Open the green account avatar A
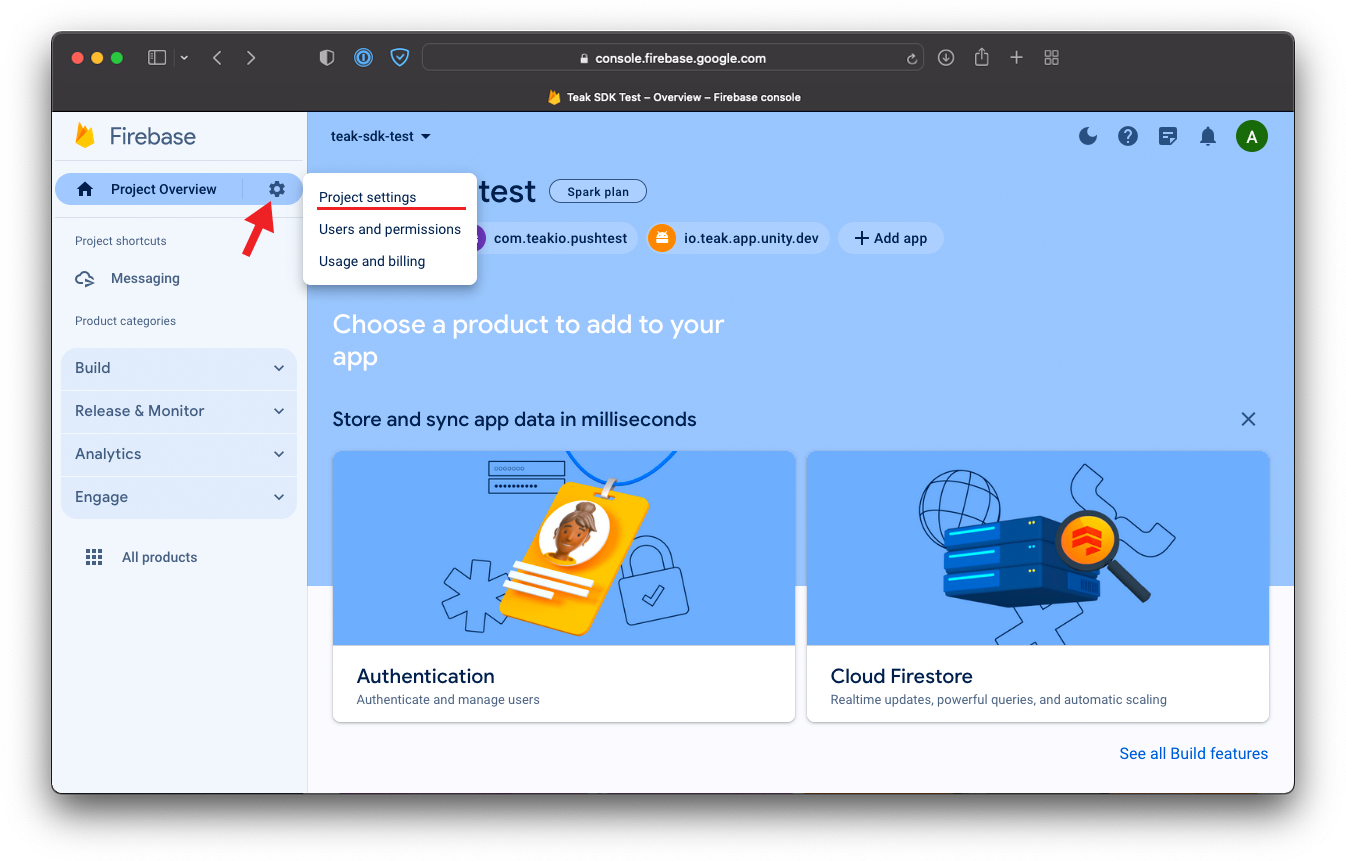Screen dimensions: 1346x861 pos(1252,136)
